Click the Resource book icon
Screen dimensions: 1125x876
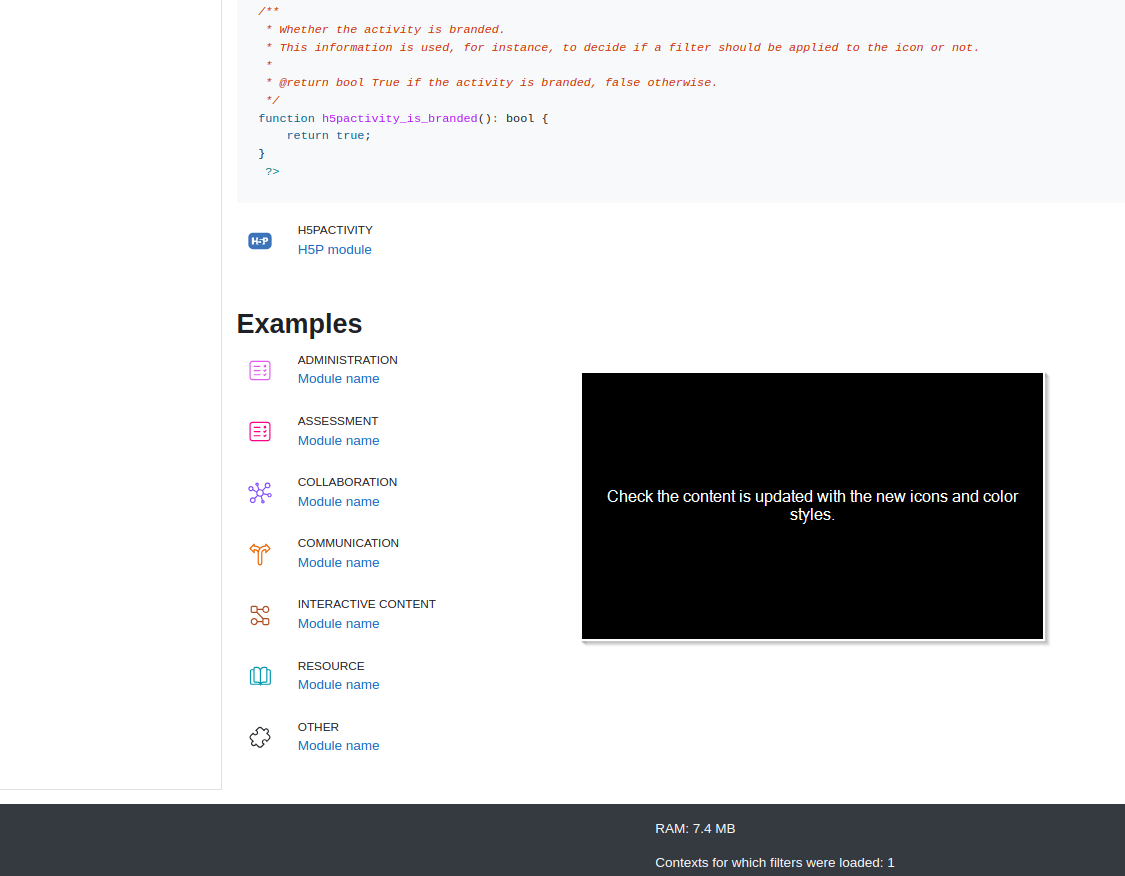tap(260, 676)
